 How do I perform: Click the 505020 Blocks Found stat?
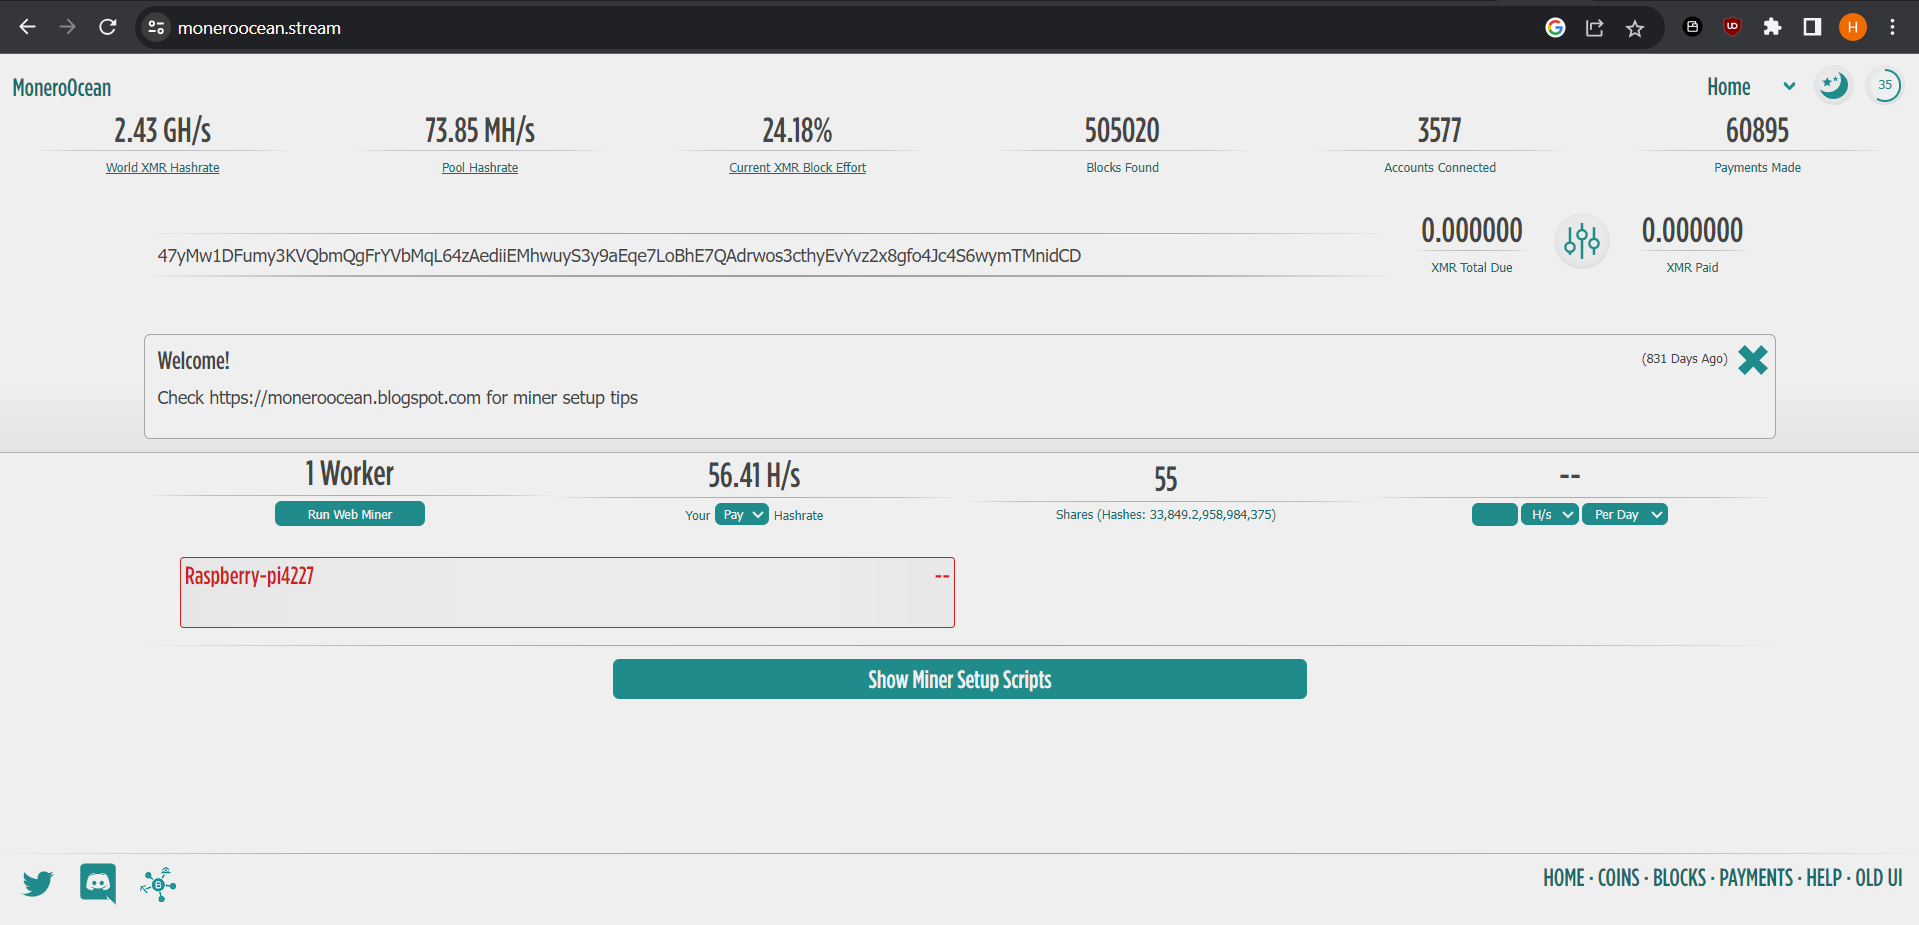[x=1122, y=130]
